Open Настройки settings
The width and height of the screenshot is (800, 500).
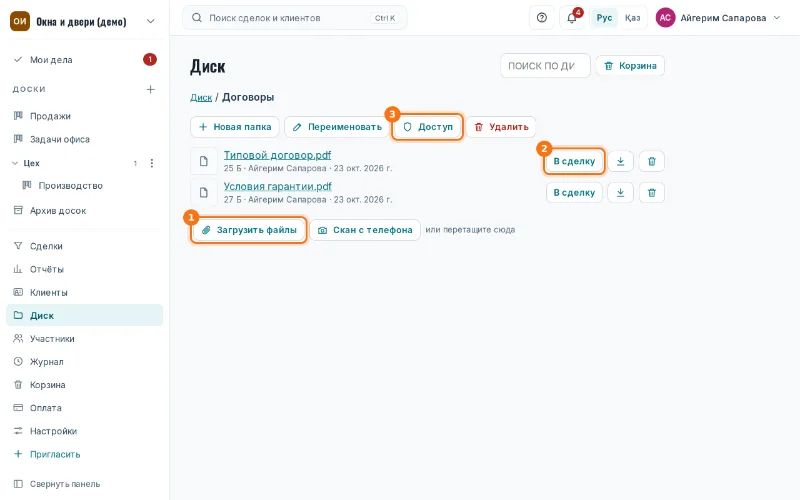(85, 431)
